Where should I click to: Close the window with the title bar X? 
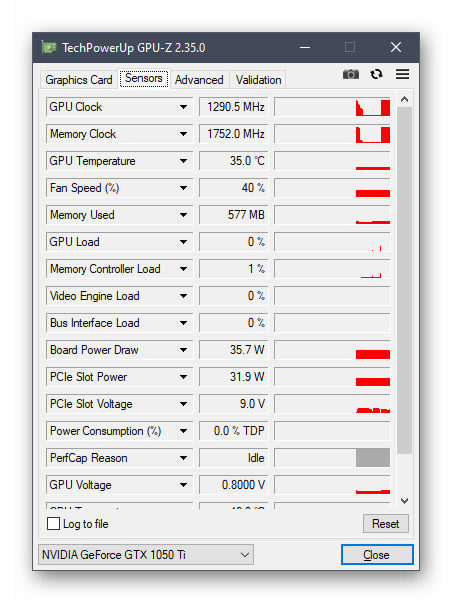(396, 47)
